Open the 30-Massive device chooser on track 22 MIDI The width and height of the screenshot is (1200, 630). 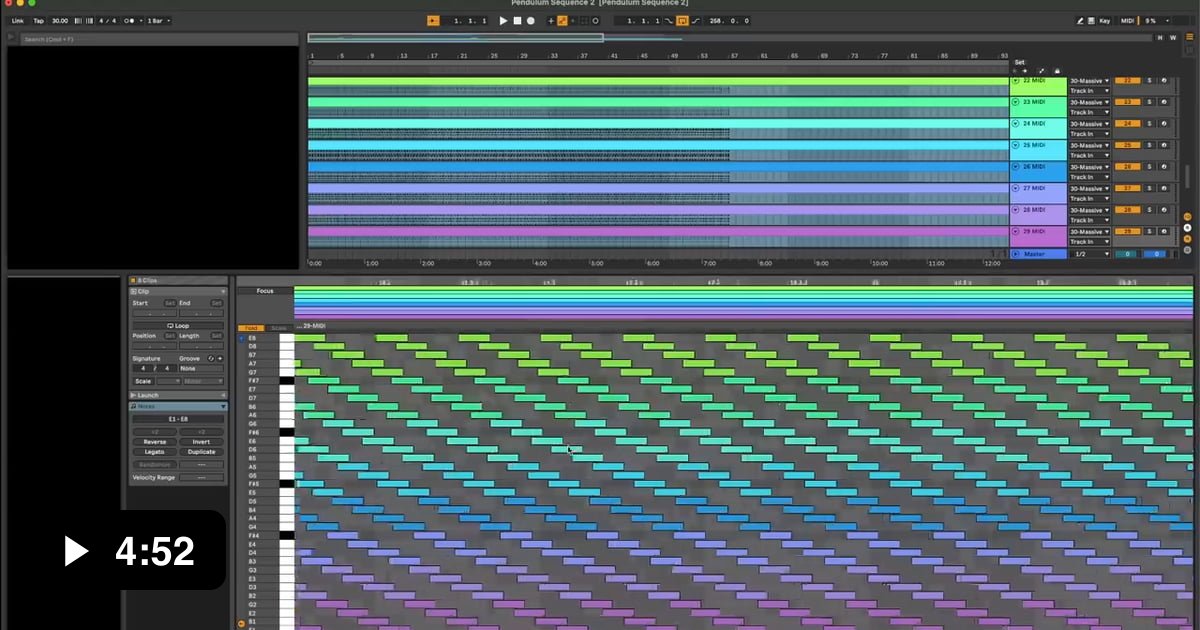(1090, 82)
